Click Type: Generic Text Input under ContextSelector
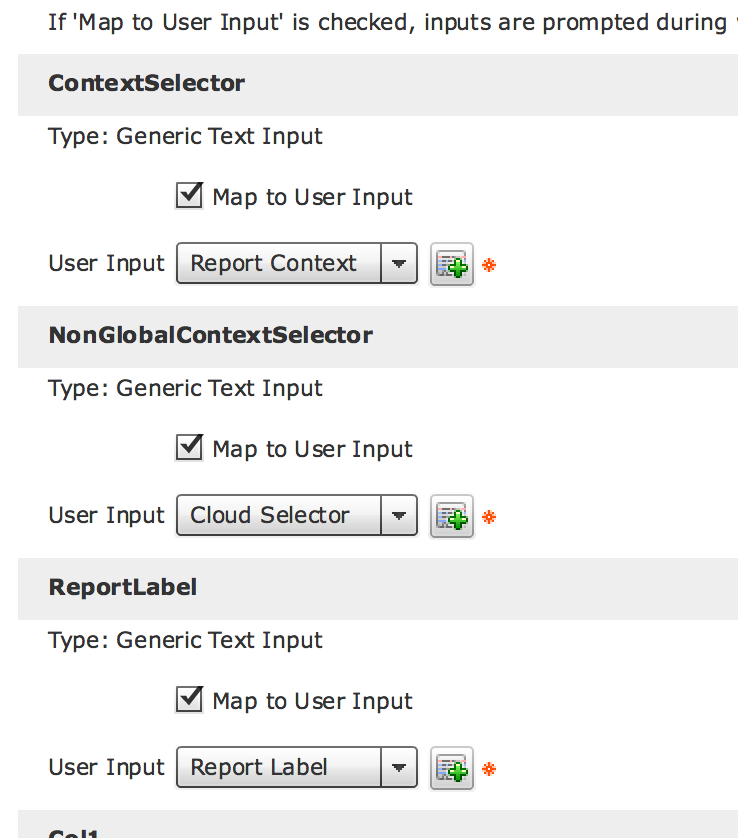The height and width of the screenshot is (838, 738). [x=185, y=137]
